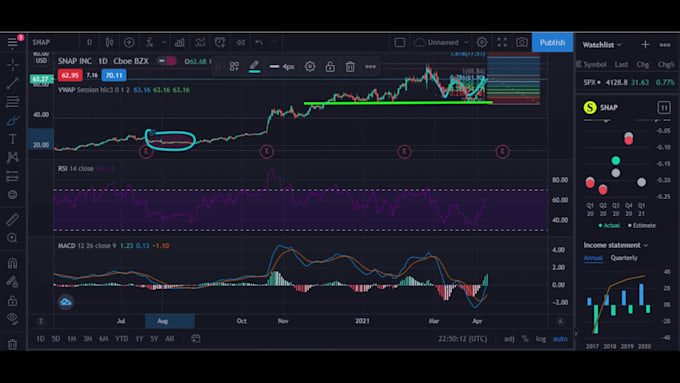
Task: Toggle lock on the selected drawing
Action: (330, 66)
